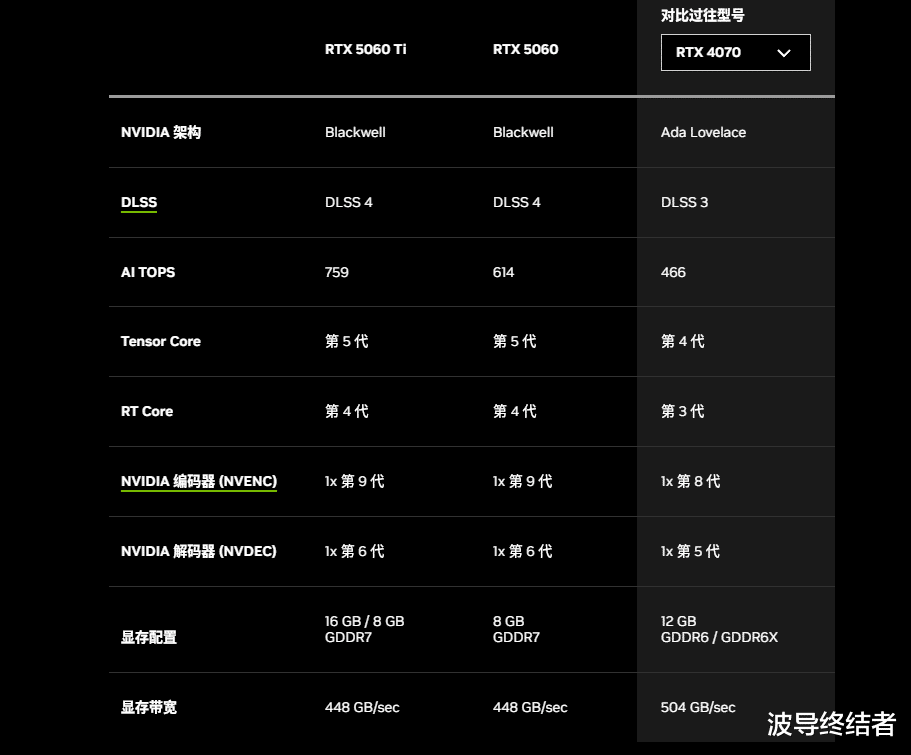
Task: Click the Tensor Core row label
Action: point(160,341)
